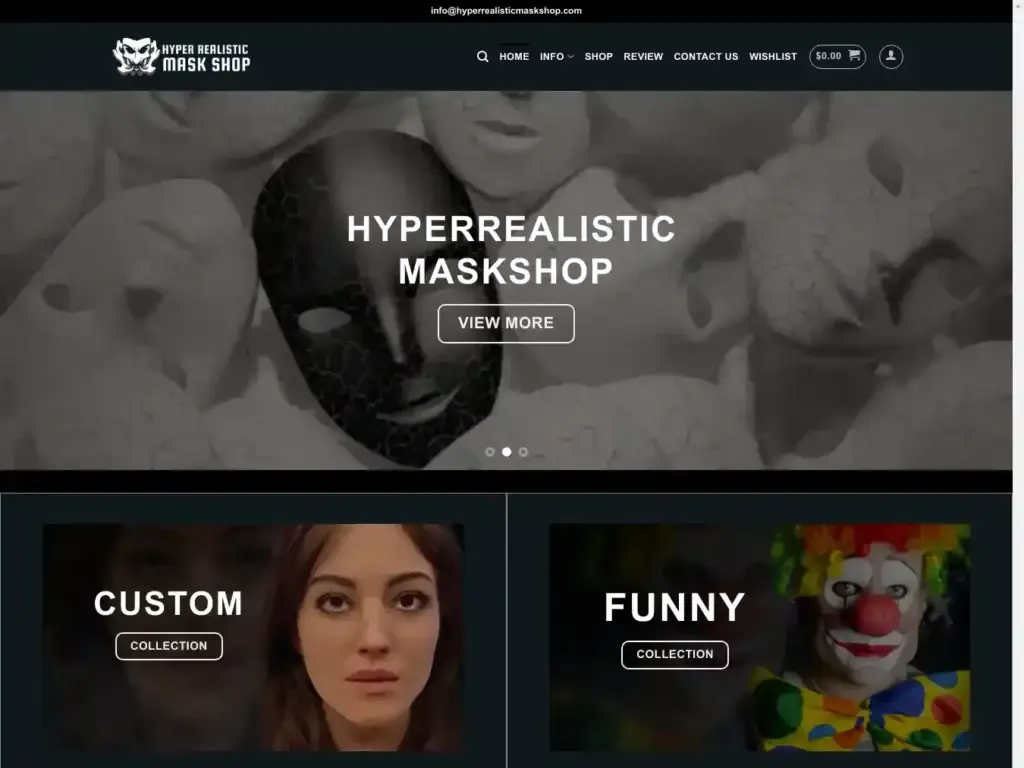Viewport: 1024px width, 768px height.
Task: Select the first slider navigation dot
Action: [x=490, y=452]
